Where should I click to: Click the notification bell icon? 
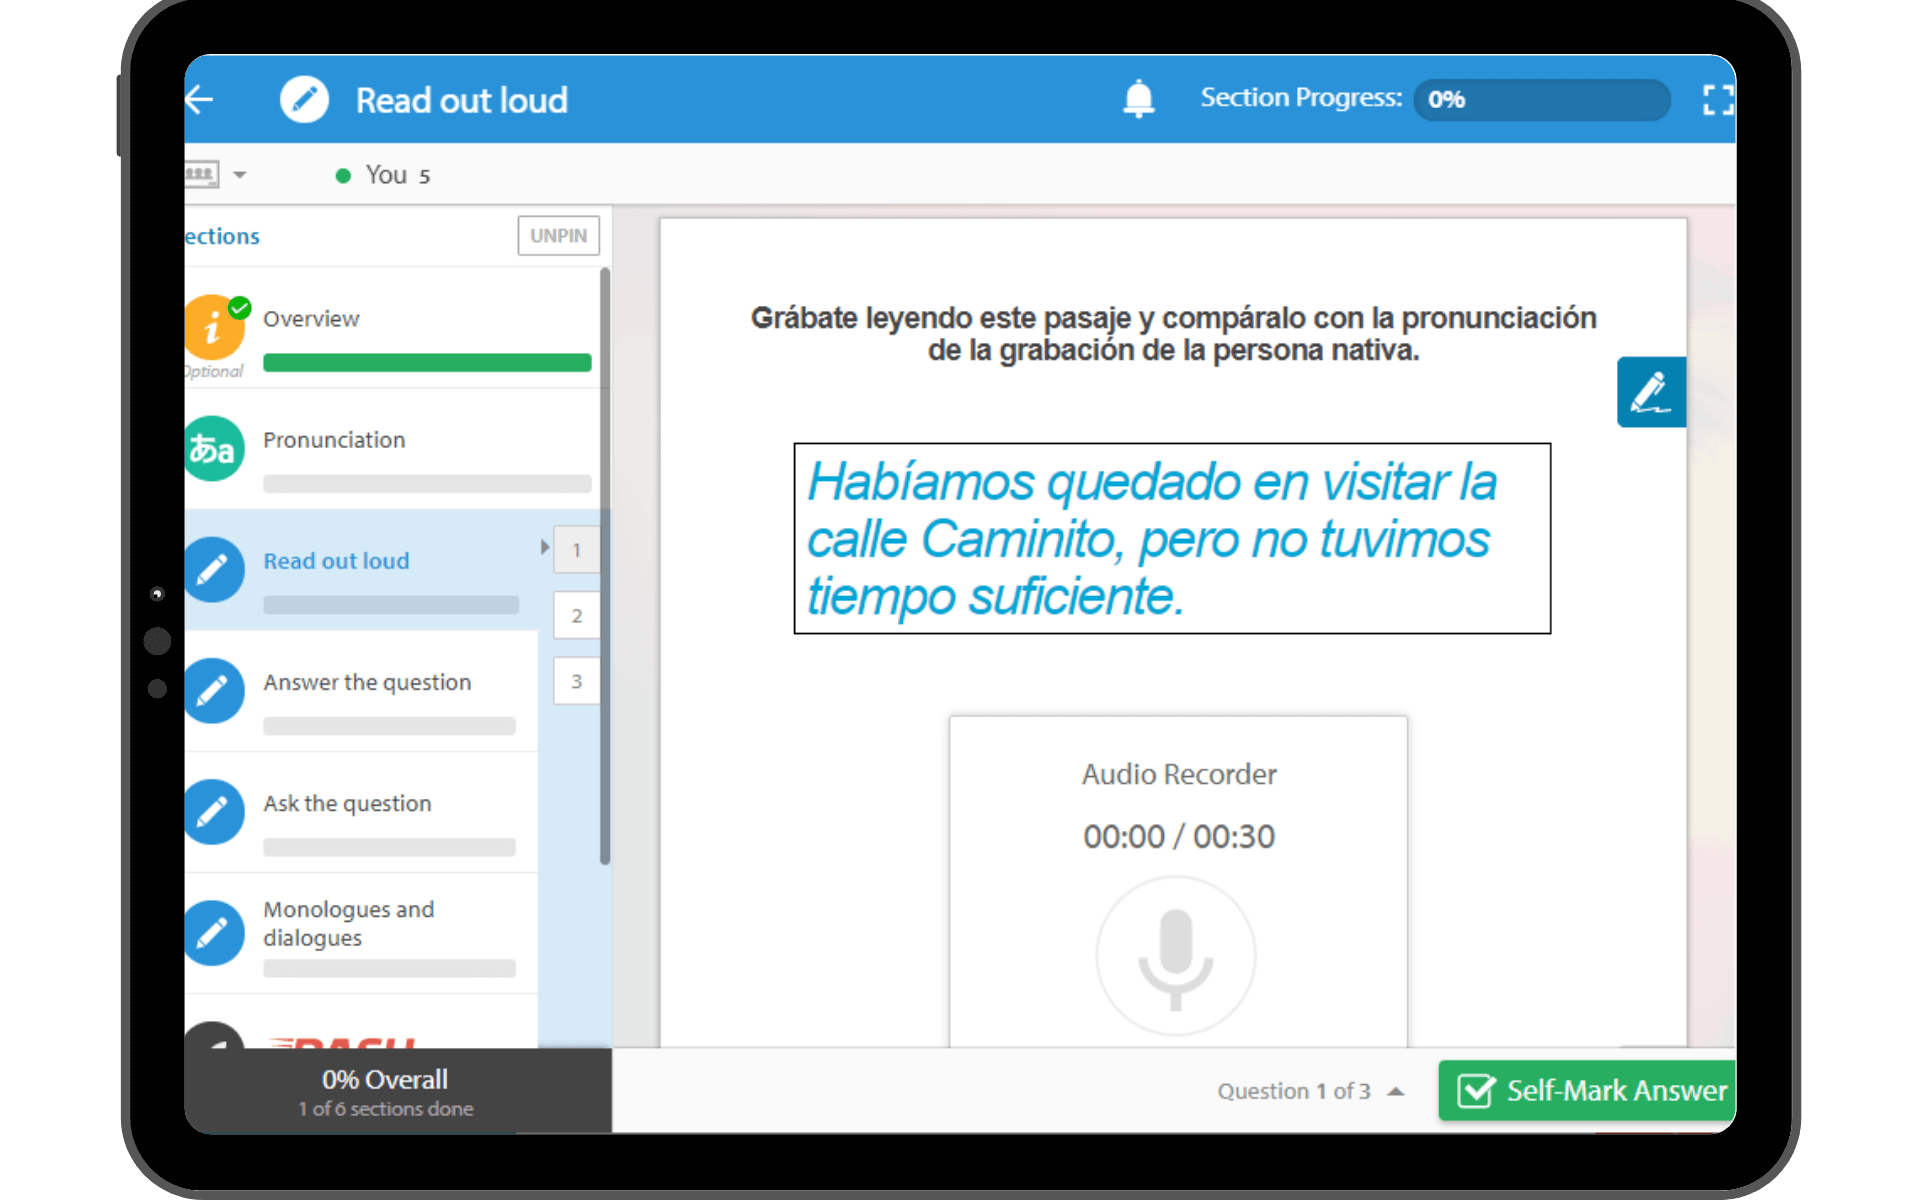pos(1138,99)
